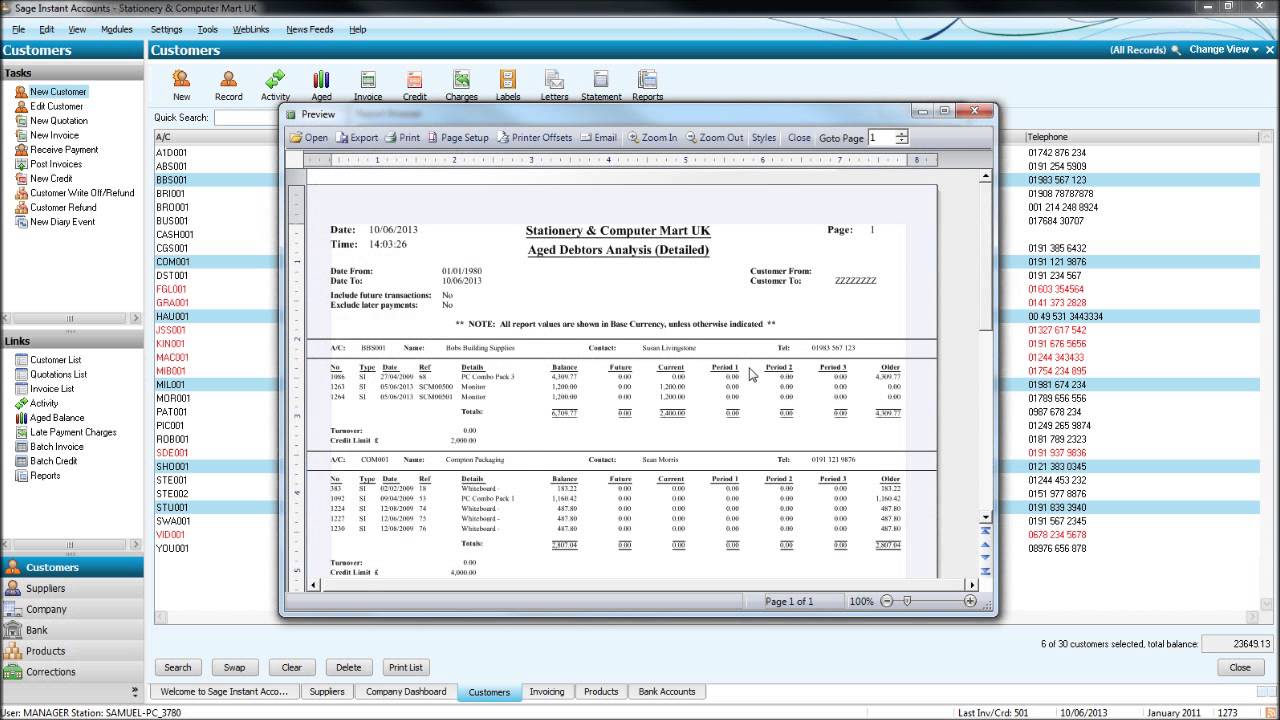The width and height of the screenshot is (1280, 720).
Task: Click the Swap button
Action: pos(234,667)
